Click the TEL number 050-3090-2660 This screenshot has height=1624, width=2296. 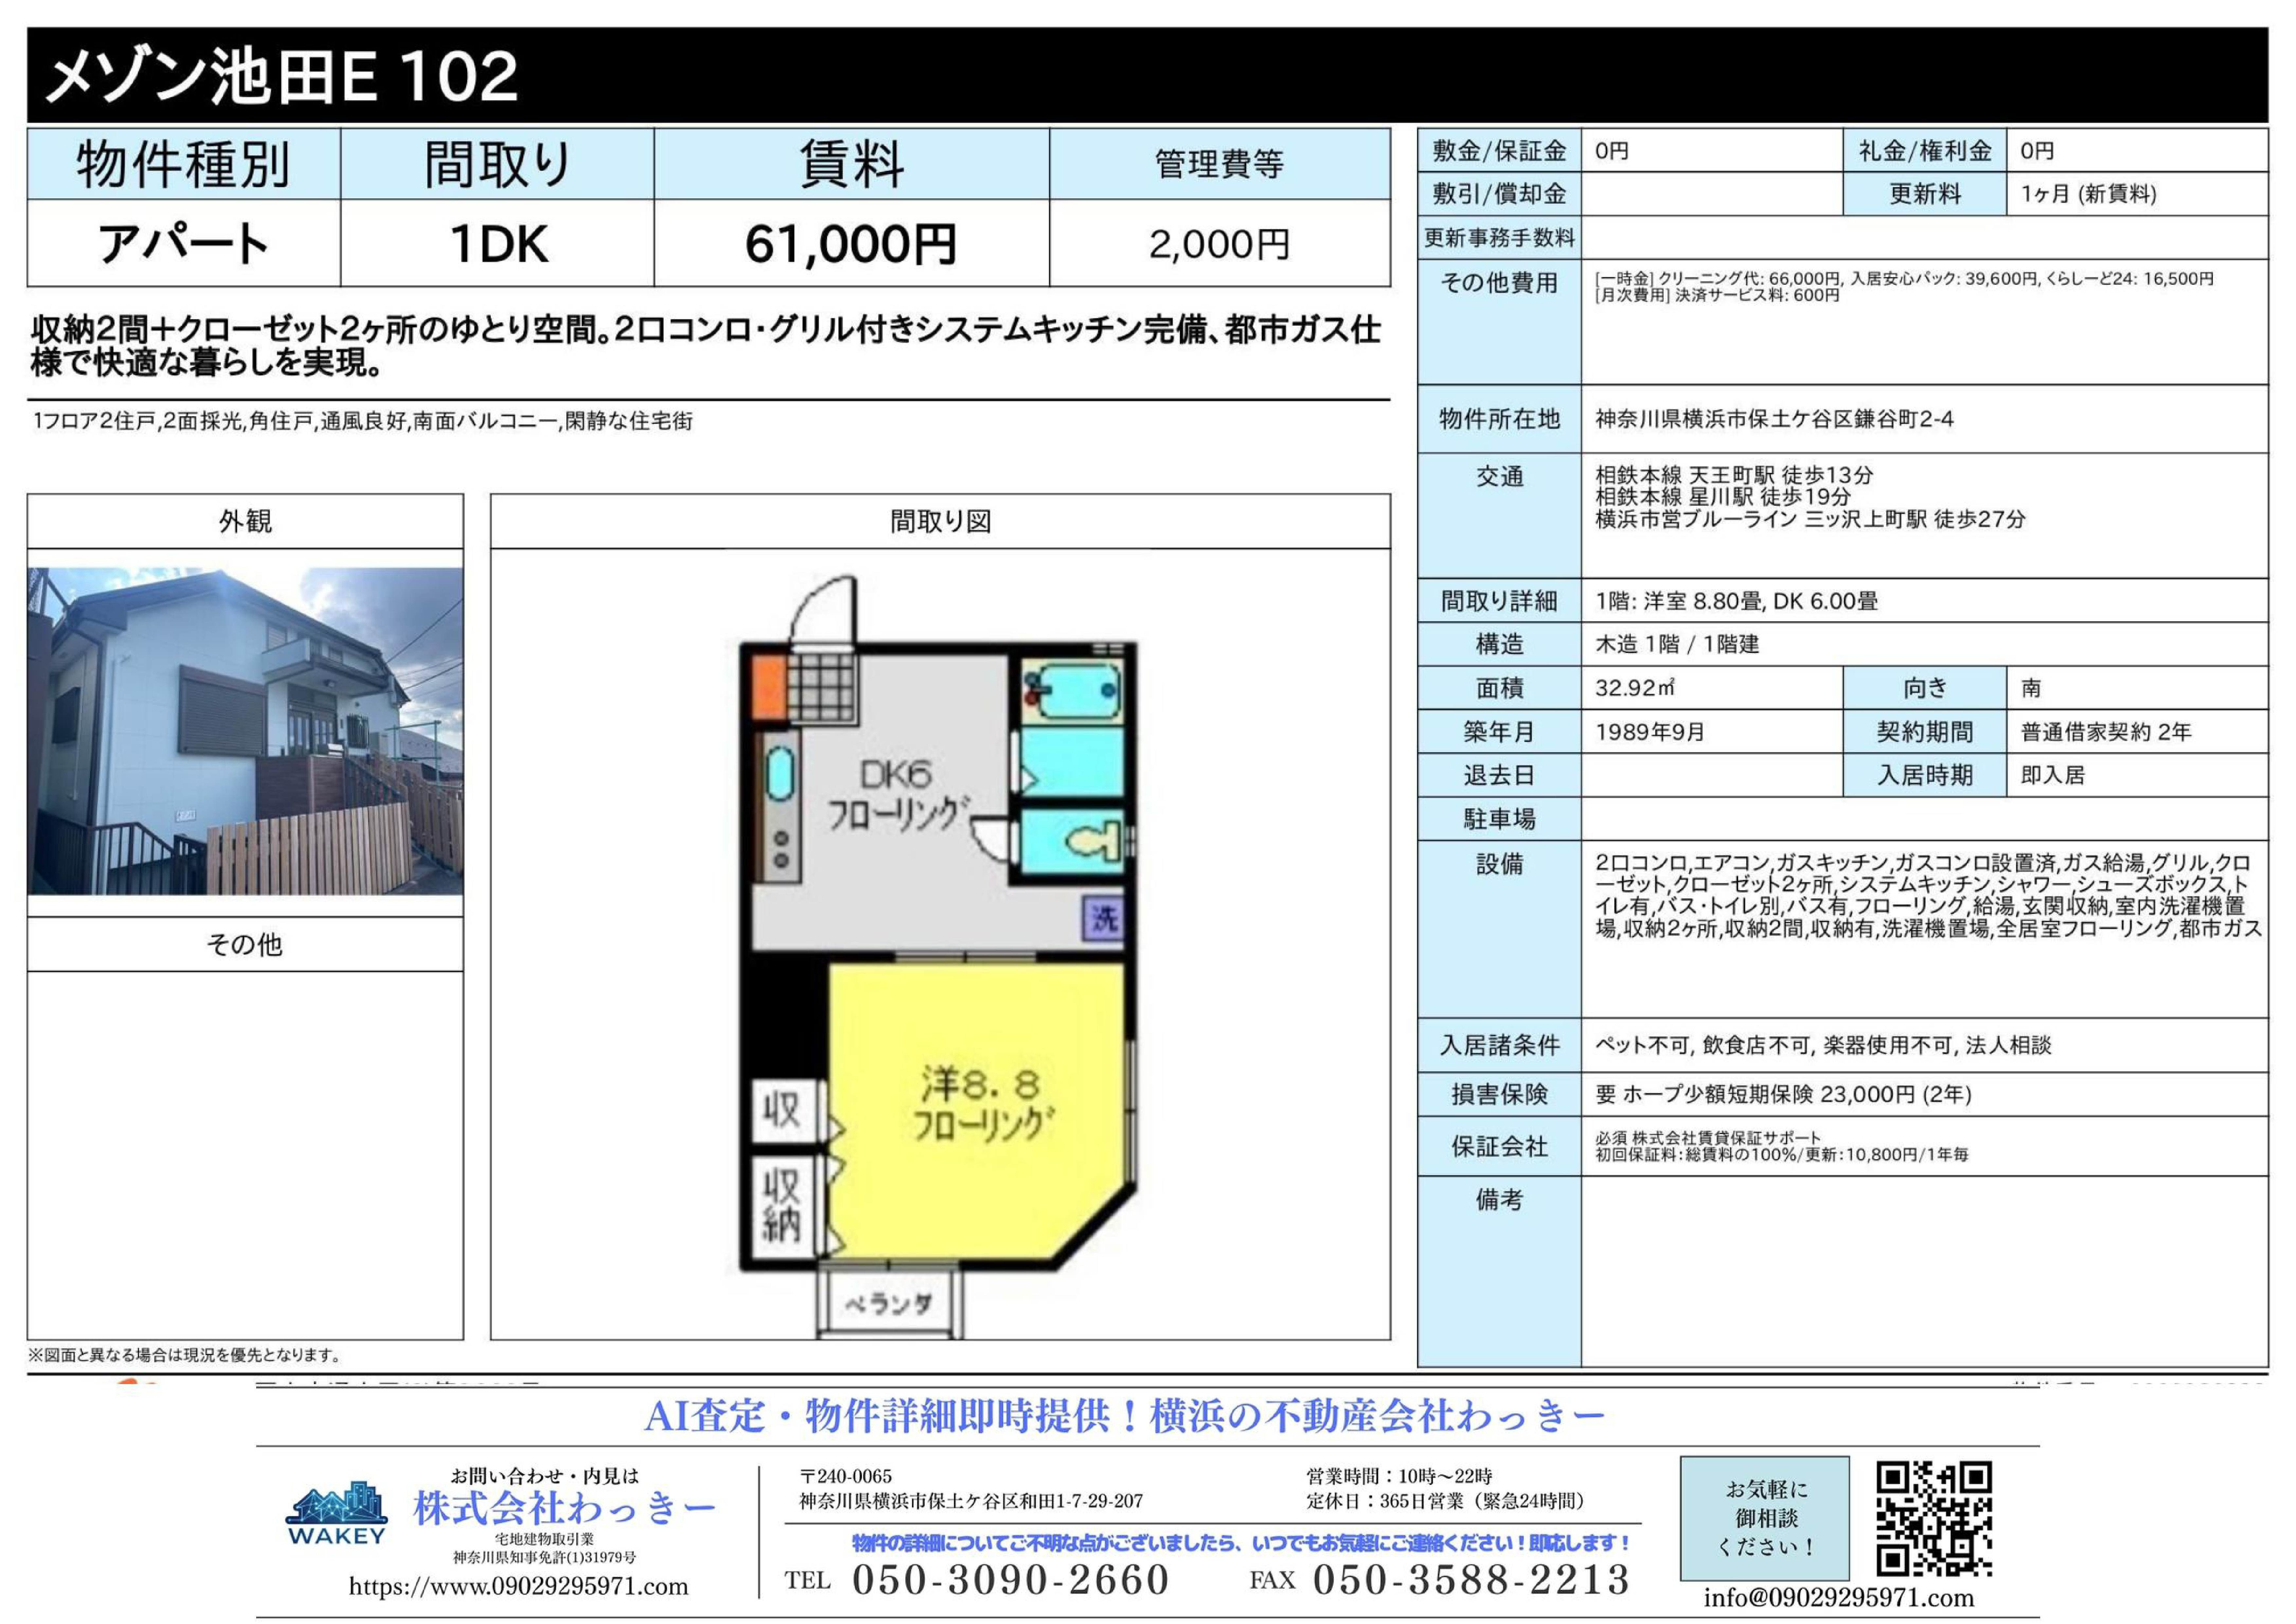point(1010,1580)
